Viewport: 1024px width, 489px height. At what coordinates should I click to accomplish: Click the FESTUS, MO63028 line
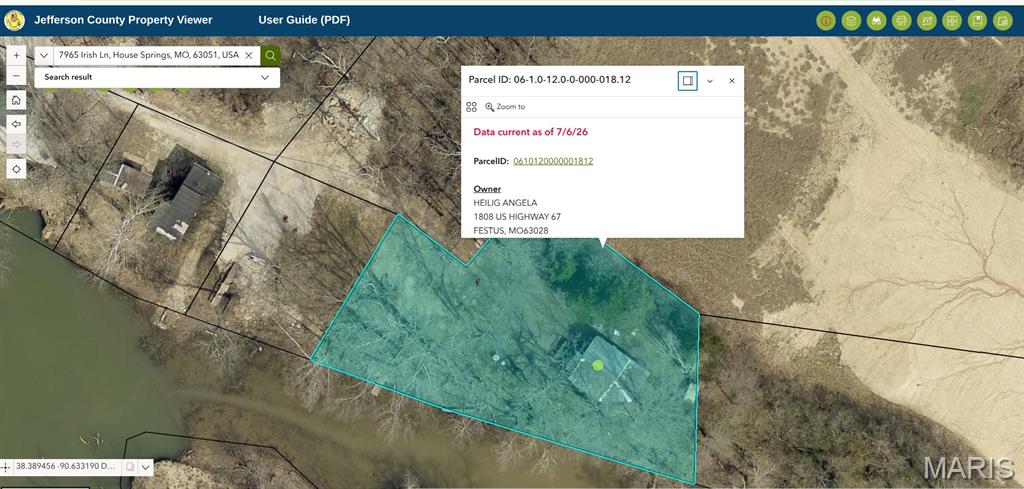point(511,230)
